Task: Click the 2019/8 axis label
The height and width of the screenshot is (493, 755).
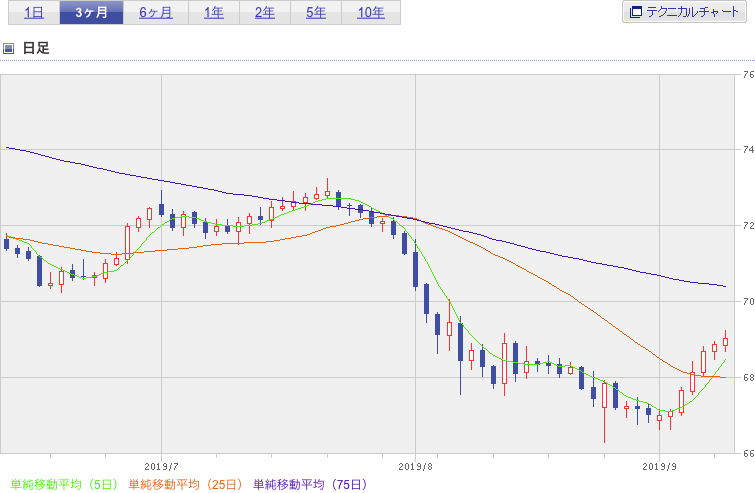Action: pos(416,467)
